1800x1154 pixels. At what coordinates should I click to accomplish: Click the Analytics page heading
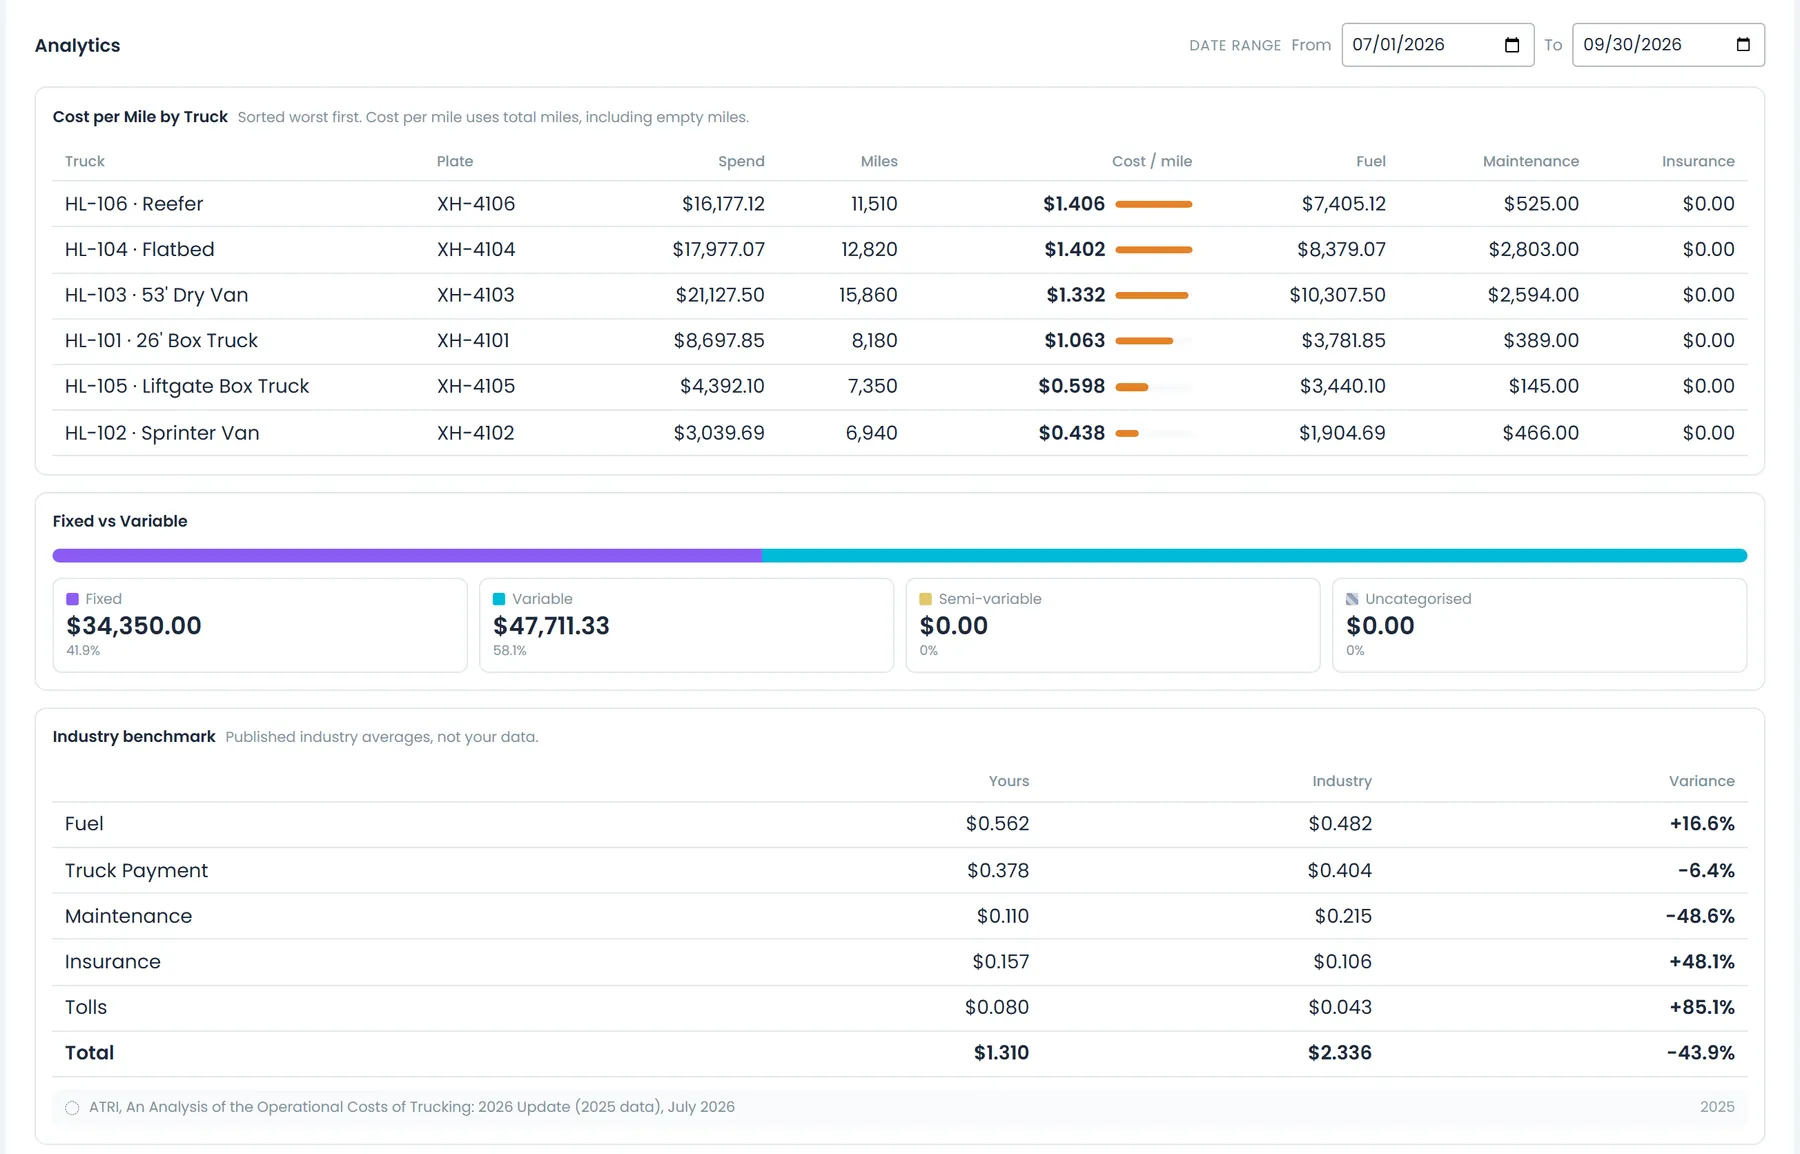(x=77, y=45)
